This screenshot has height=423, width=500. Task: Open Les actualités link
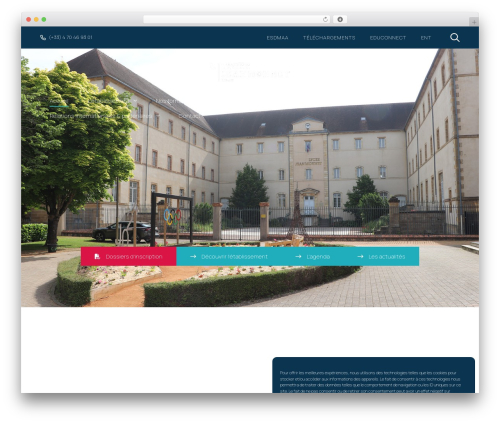tap(387, 256)
